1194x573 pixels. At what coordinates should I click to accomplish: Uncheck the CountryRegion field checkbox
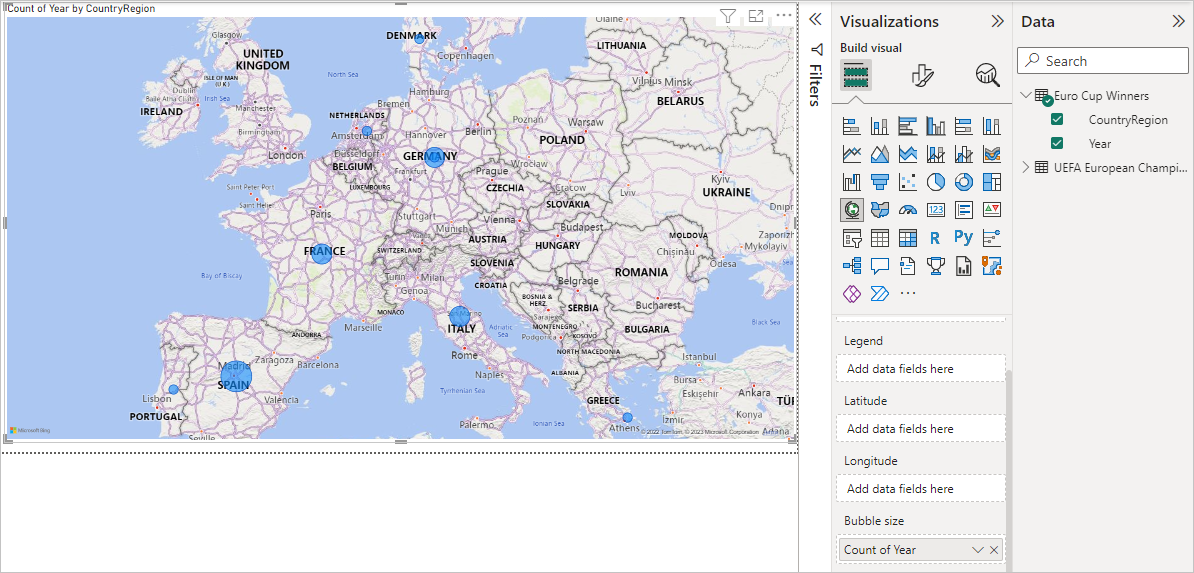click(1057, 120)
